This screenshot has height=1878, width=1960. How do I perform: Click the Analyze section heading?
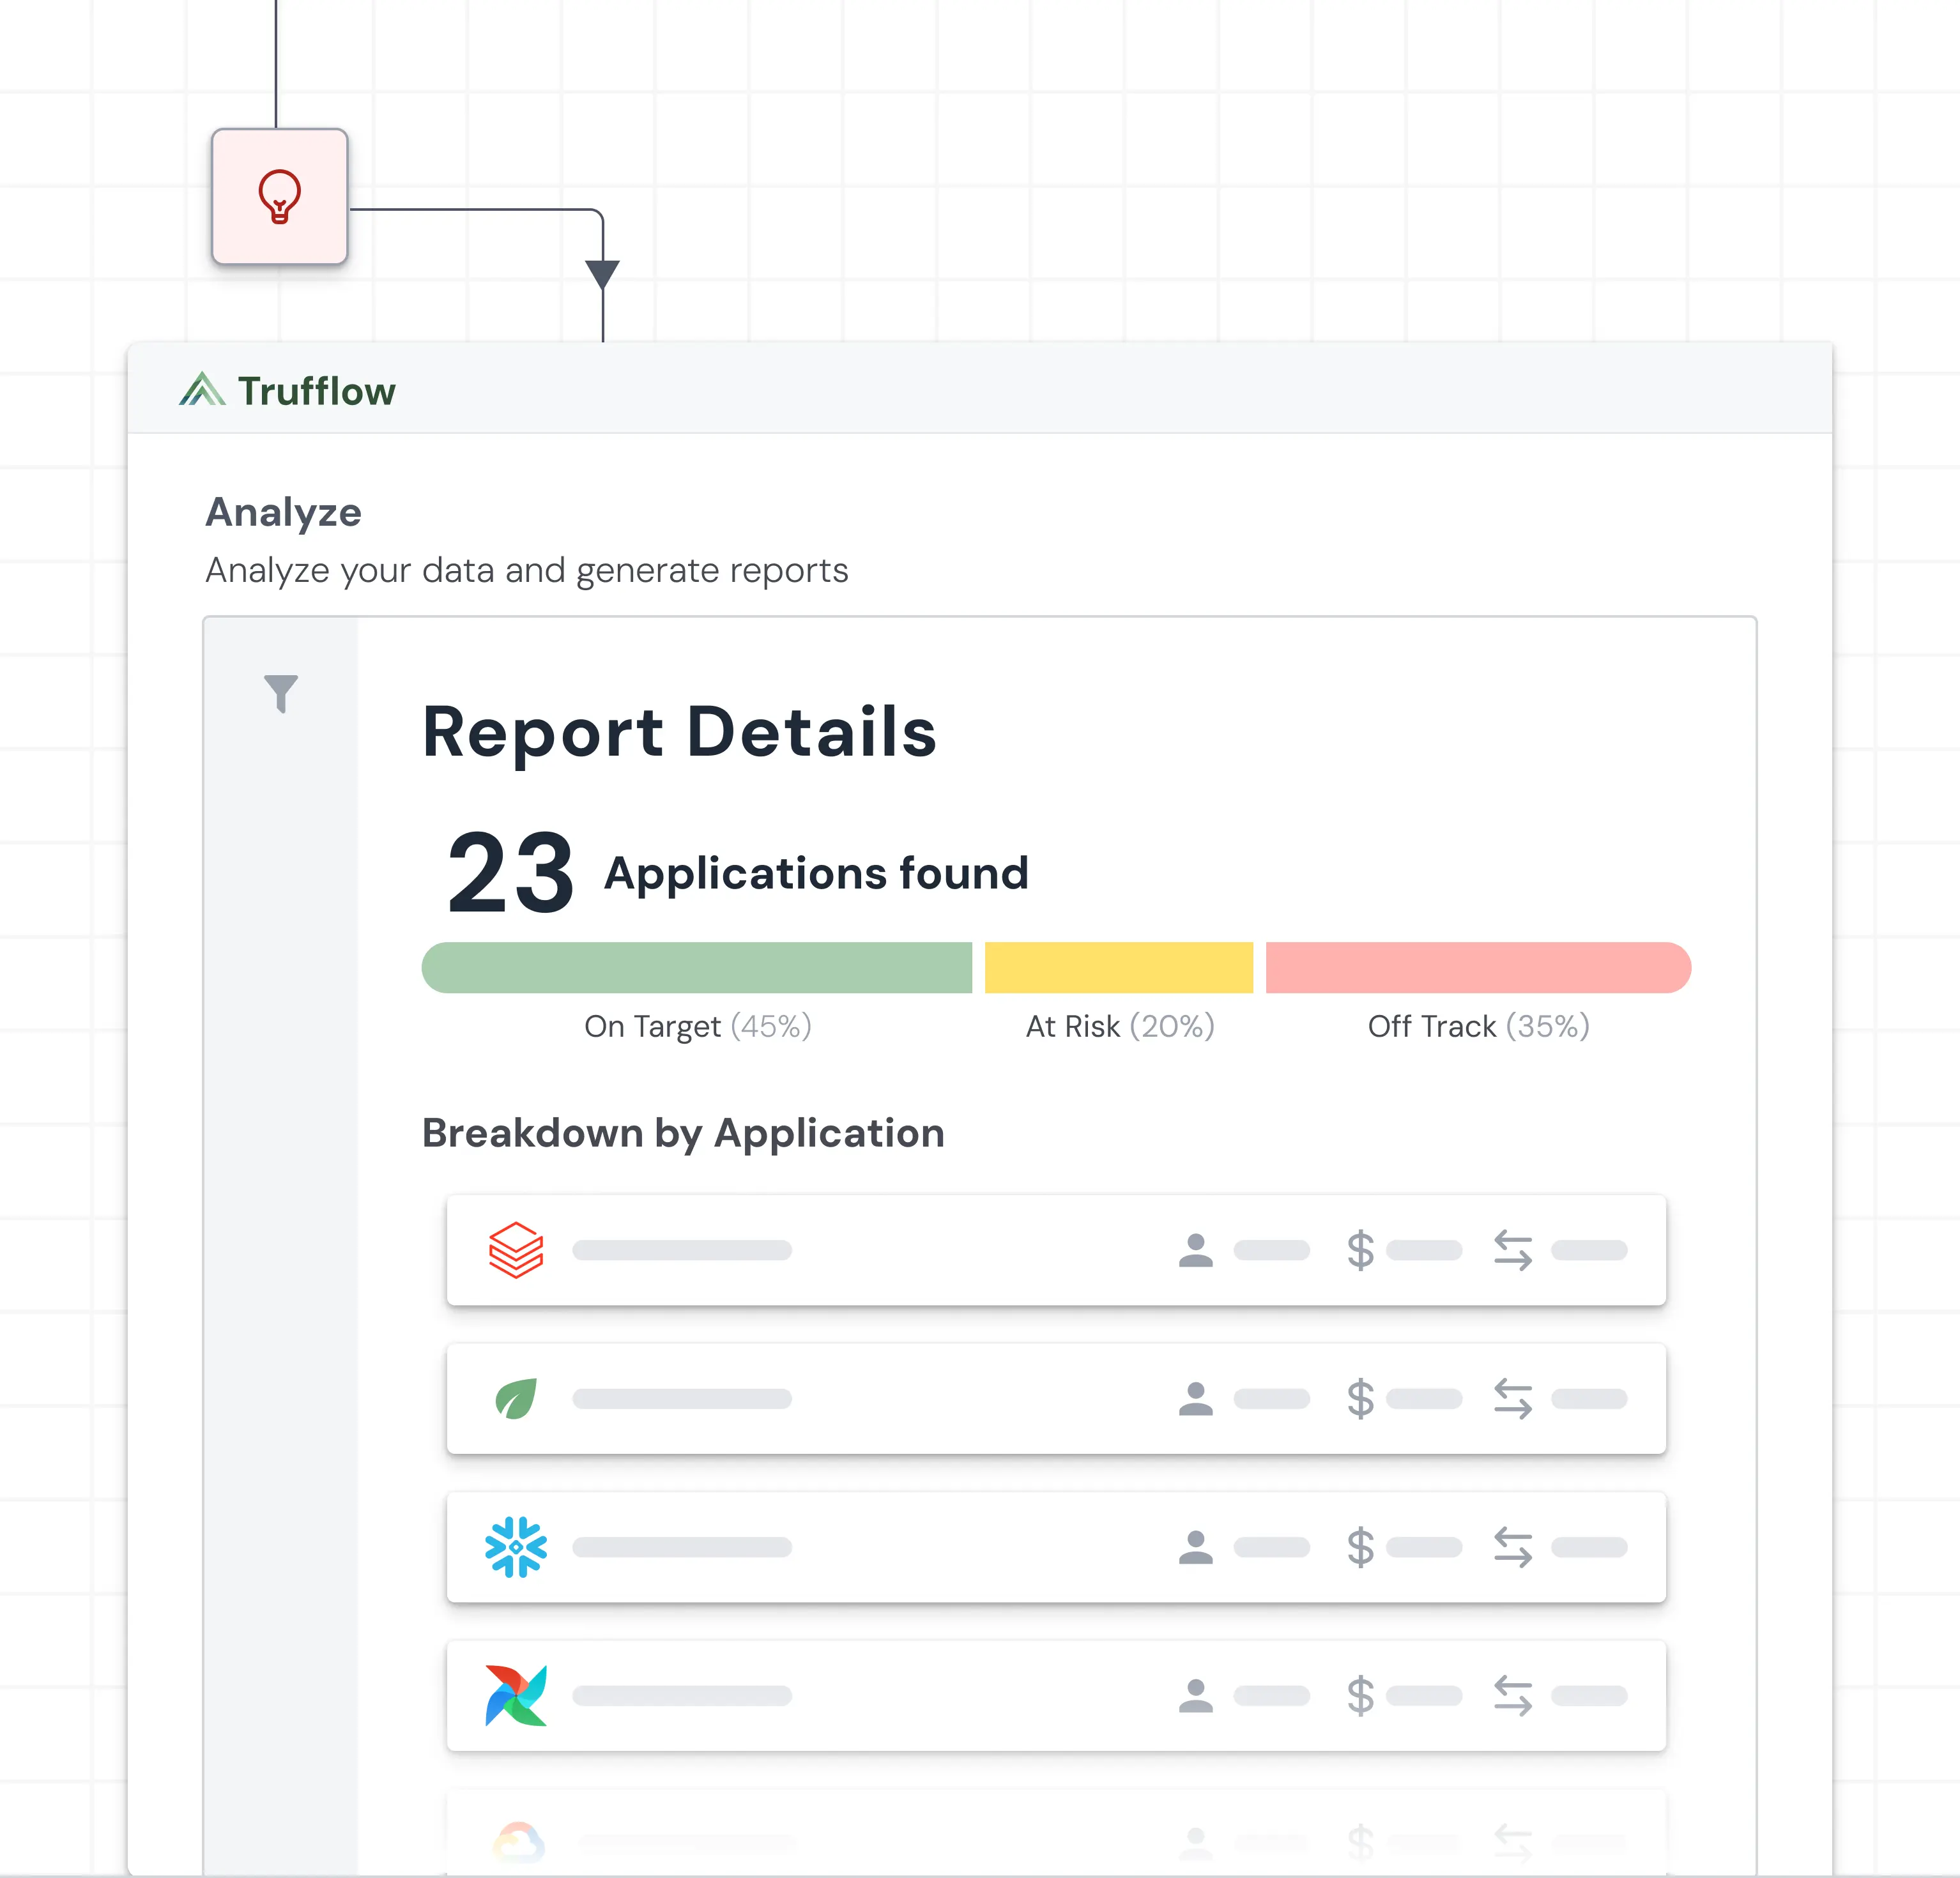283,512
